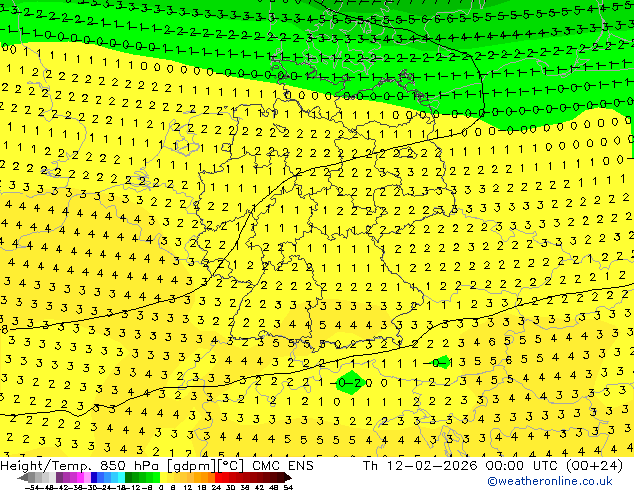This screenshot has width=634, height=490.
Task: Click the '[gdpm]' unit label
Action: (x=192, y=466)
